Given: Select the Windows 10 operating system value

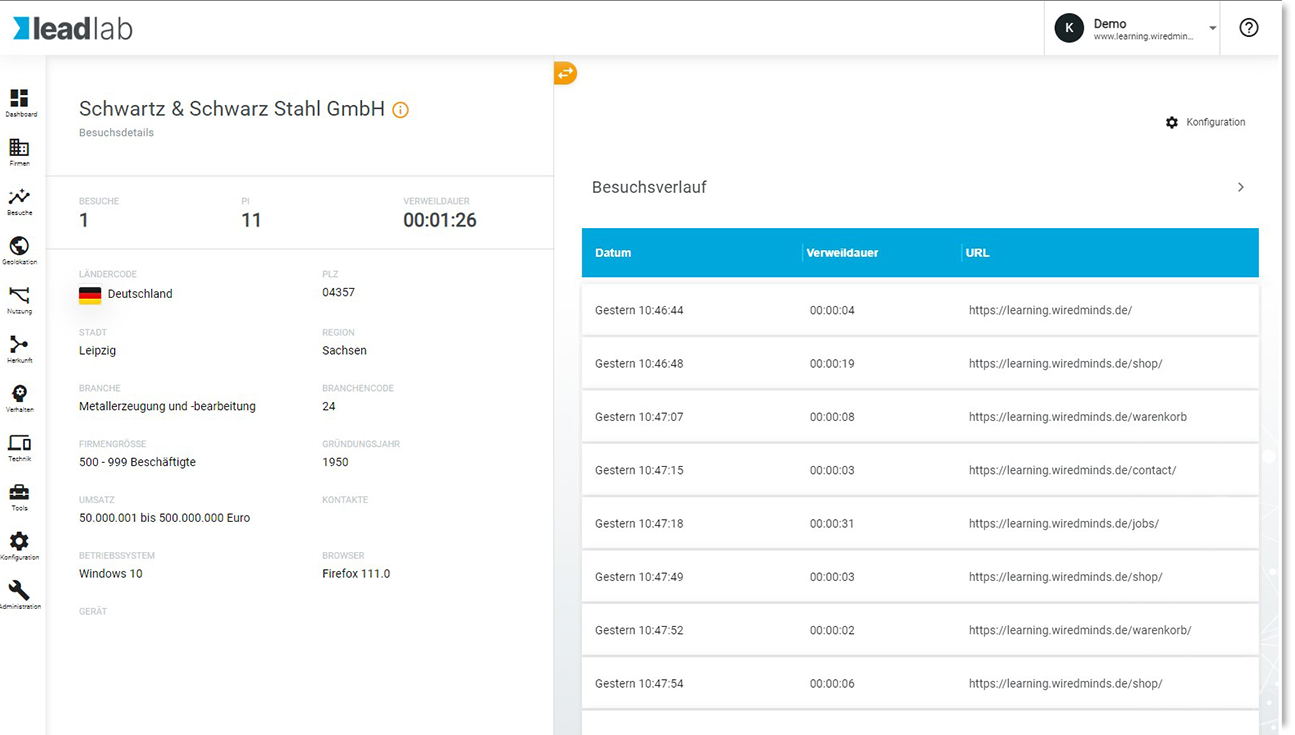Looking at the screenshot, I should tap(111, 574).
